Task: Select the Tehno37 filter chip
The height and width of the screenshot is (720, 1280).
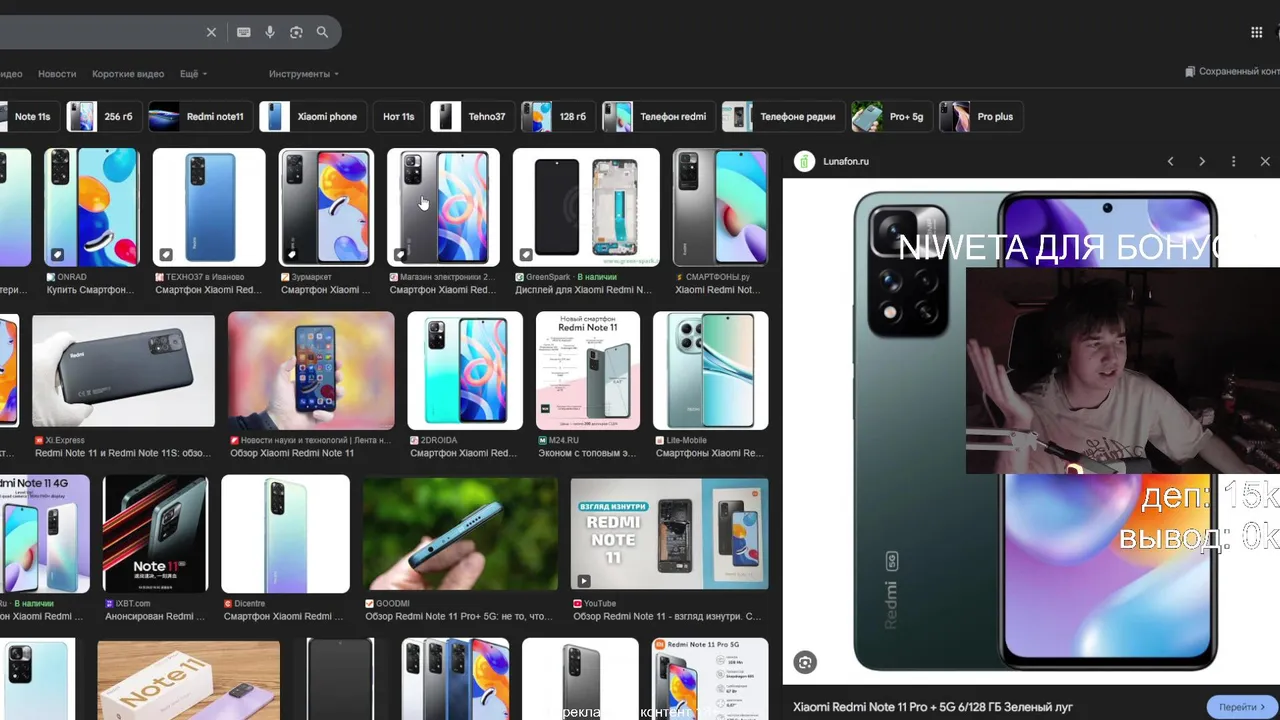Action: 472,116
